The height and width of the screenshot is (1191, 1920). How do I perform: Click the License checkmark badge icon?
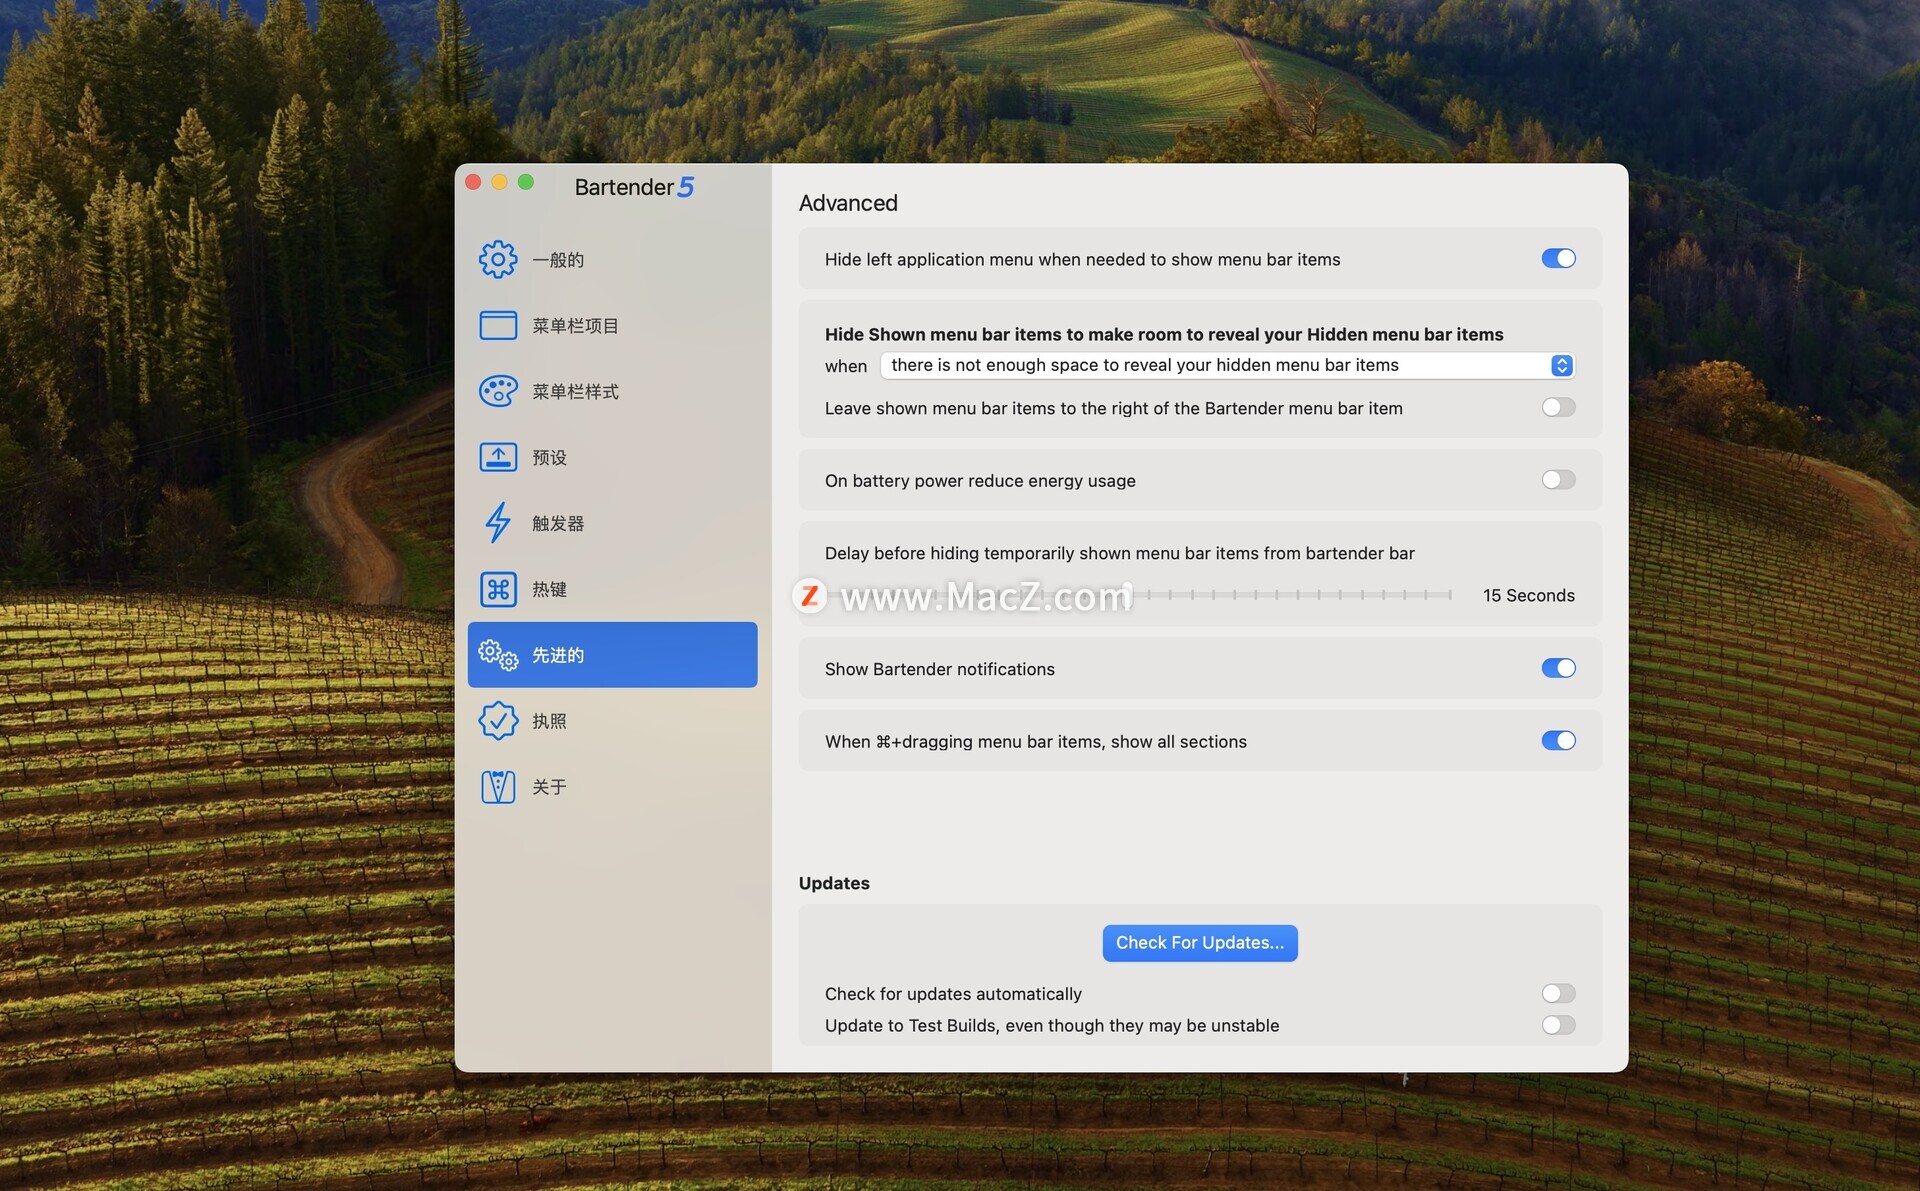pos(498,721)
